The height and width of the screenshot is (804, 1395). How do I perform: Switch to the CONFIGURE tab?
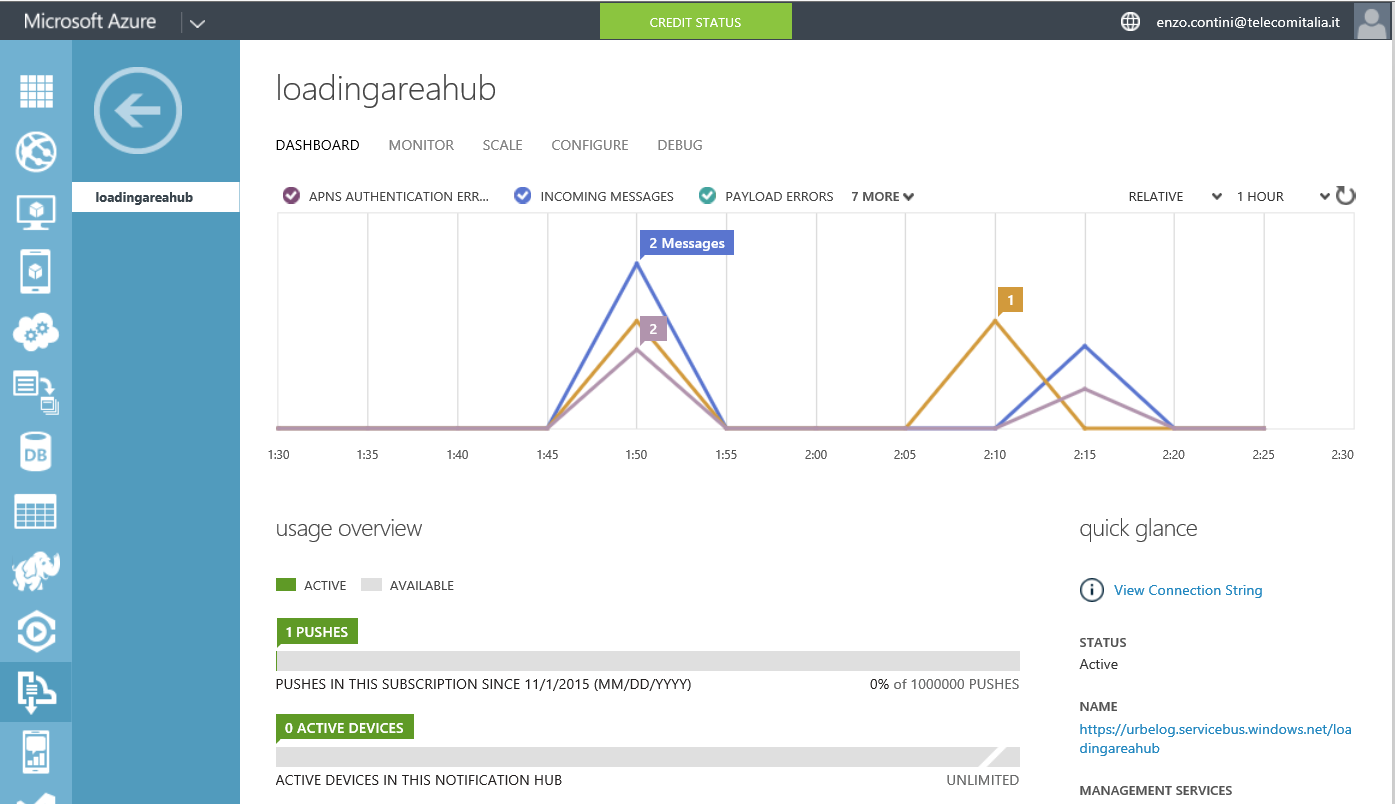click(590, 145)
